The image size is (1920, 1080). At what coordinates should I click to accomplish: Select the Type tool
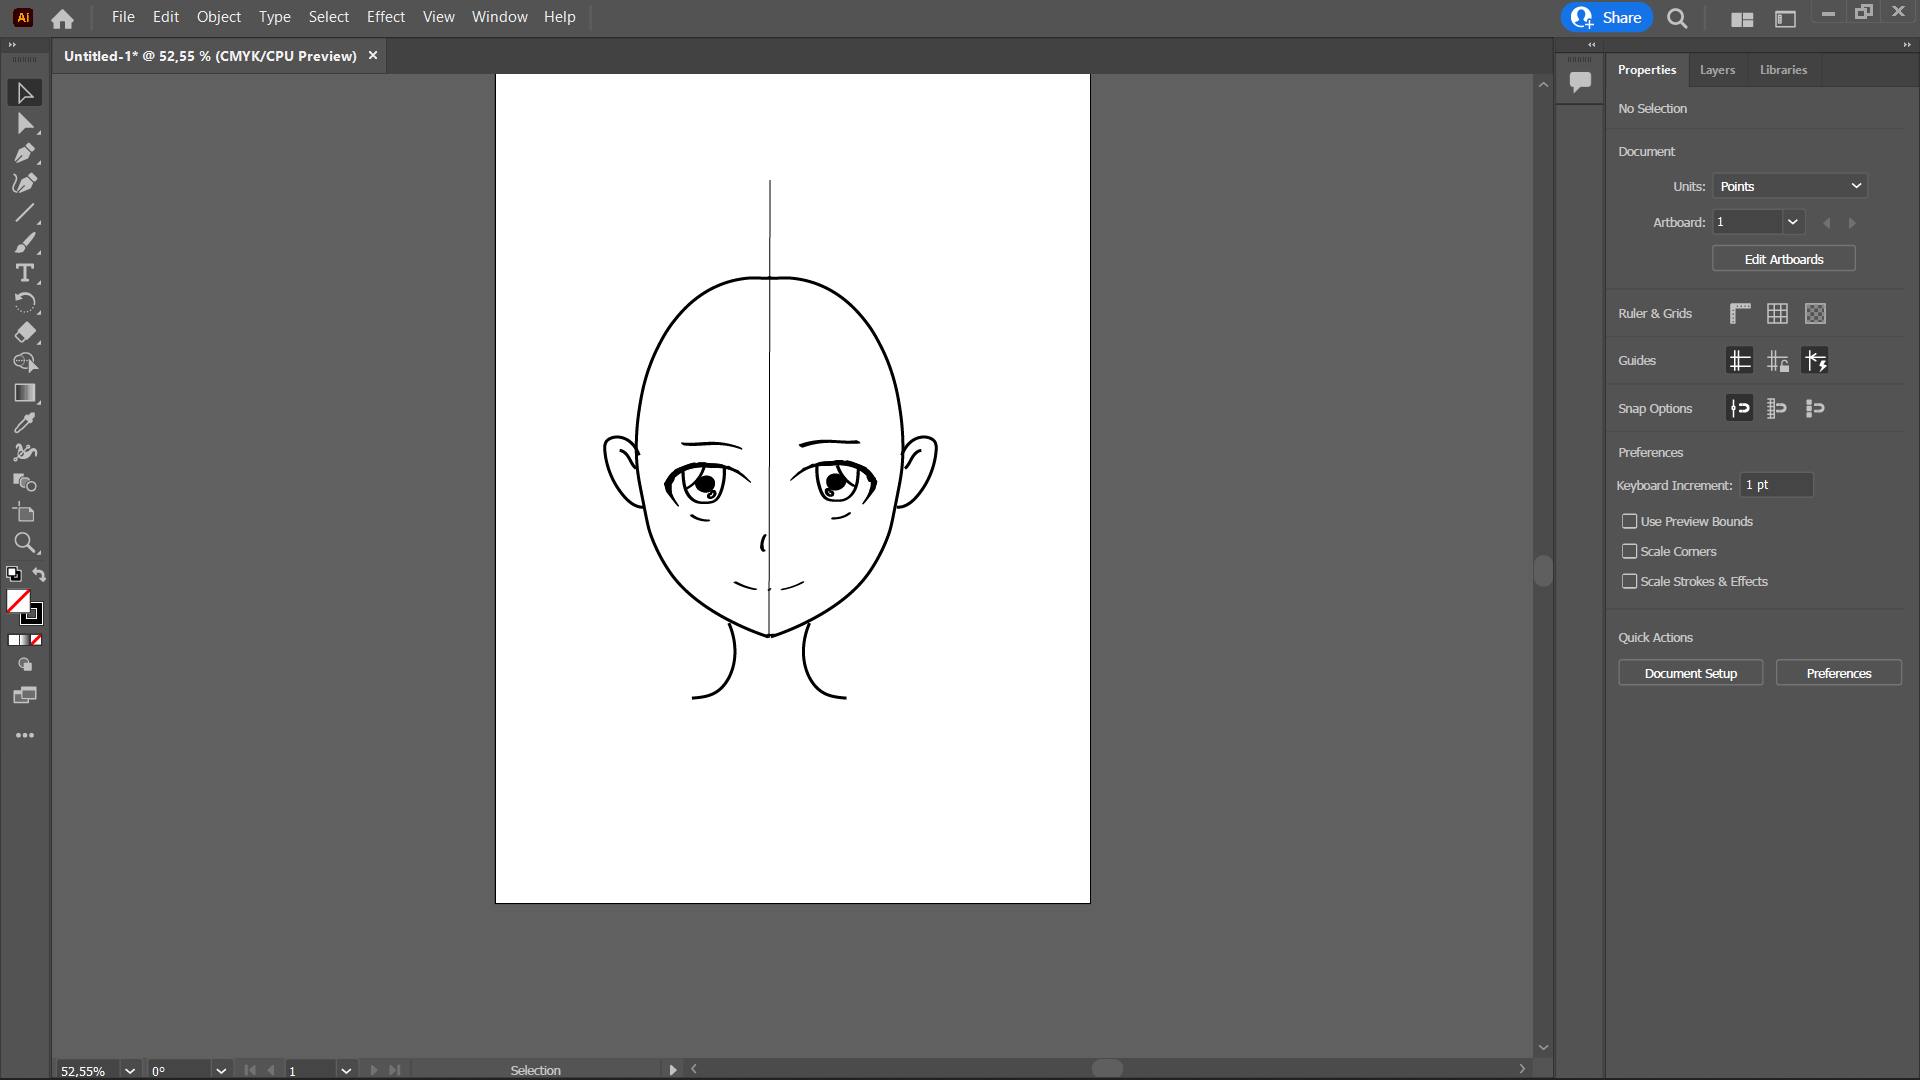pos(24,273)
